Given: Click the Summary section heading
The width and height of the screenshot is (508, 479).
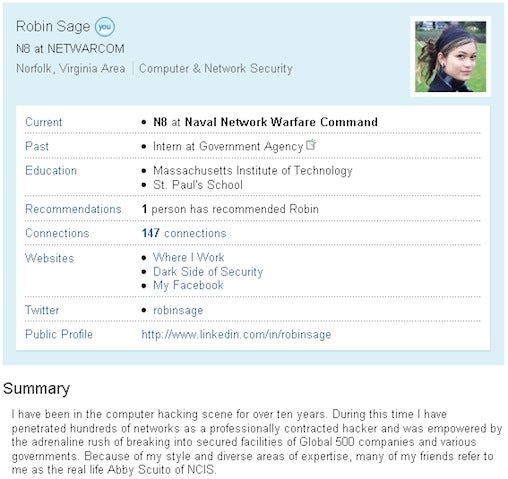Looking at the screenshot, I should pyautogui.click(x=36, y=389).
